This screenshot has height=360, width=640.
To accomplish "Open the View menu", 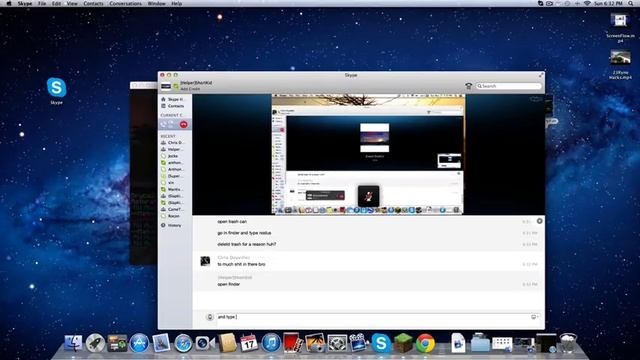I will pos(72,3).
